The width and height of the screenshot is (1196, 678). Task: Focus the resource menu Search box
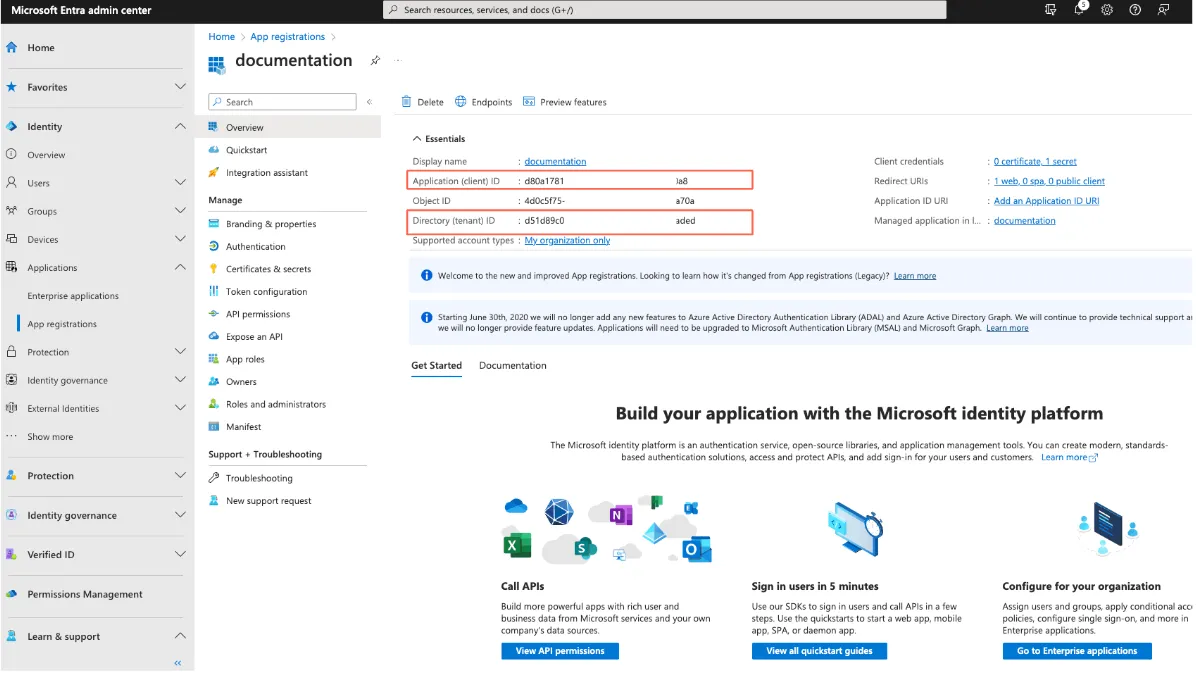(282, 101)
